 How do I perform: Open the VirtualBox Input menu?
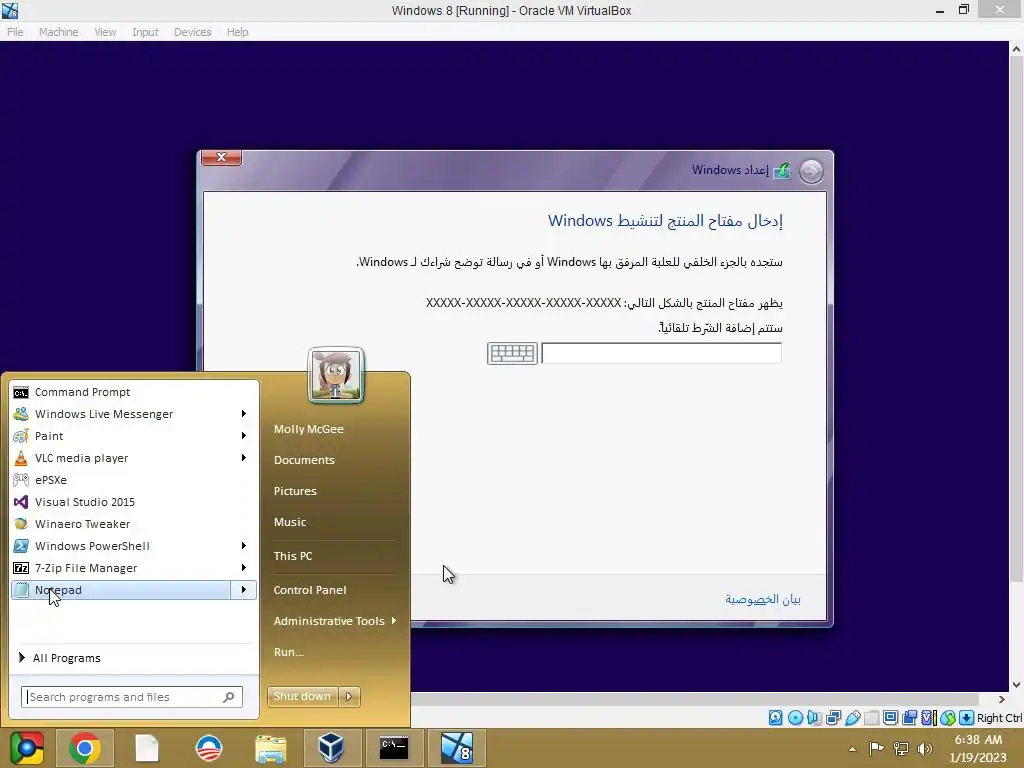click(x=145, y=32)
